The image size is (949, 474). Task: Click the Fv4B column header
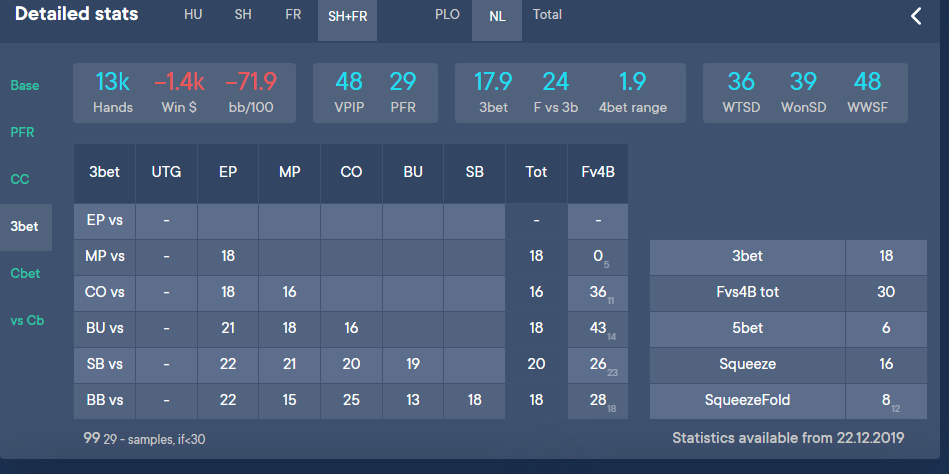[597, 172]
